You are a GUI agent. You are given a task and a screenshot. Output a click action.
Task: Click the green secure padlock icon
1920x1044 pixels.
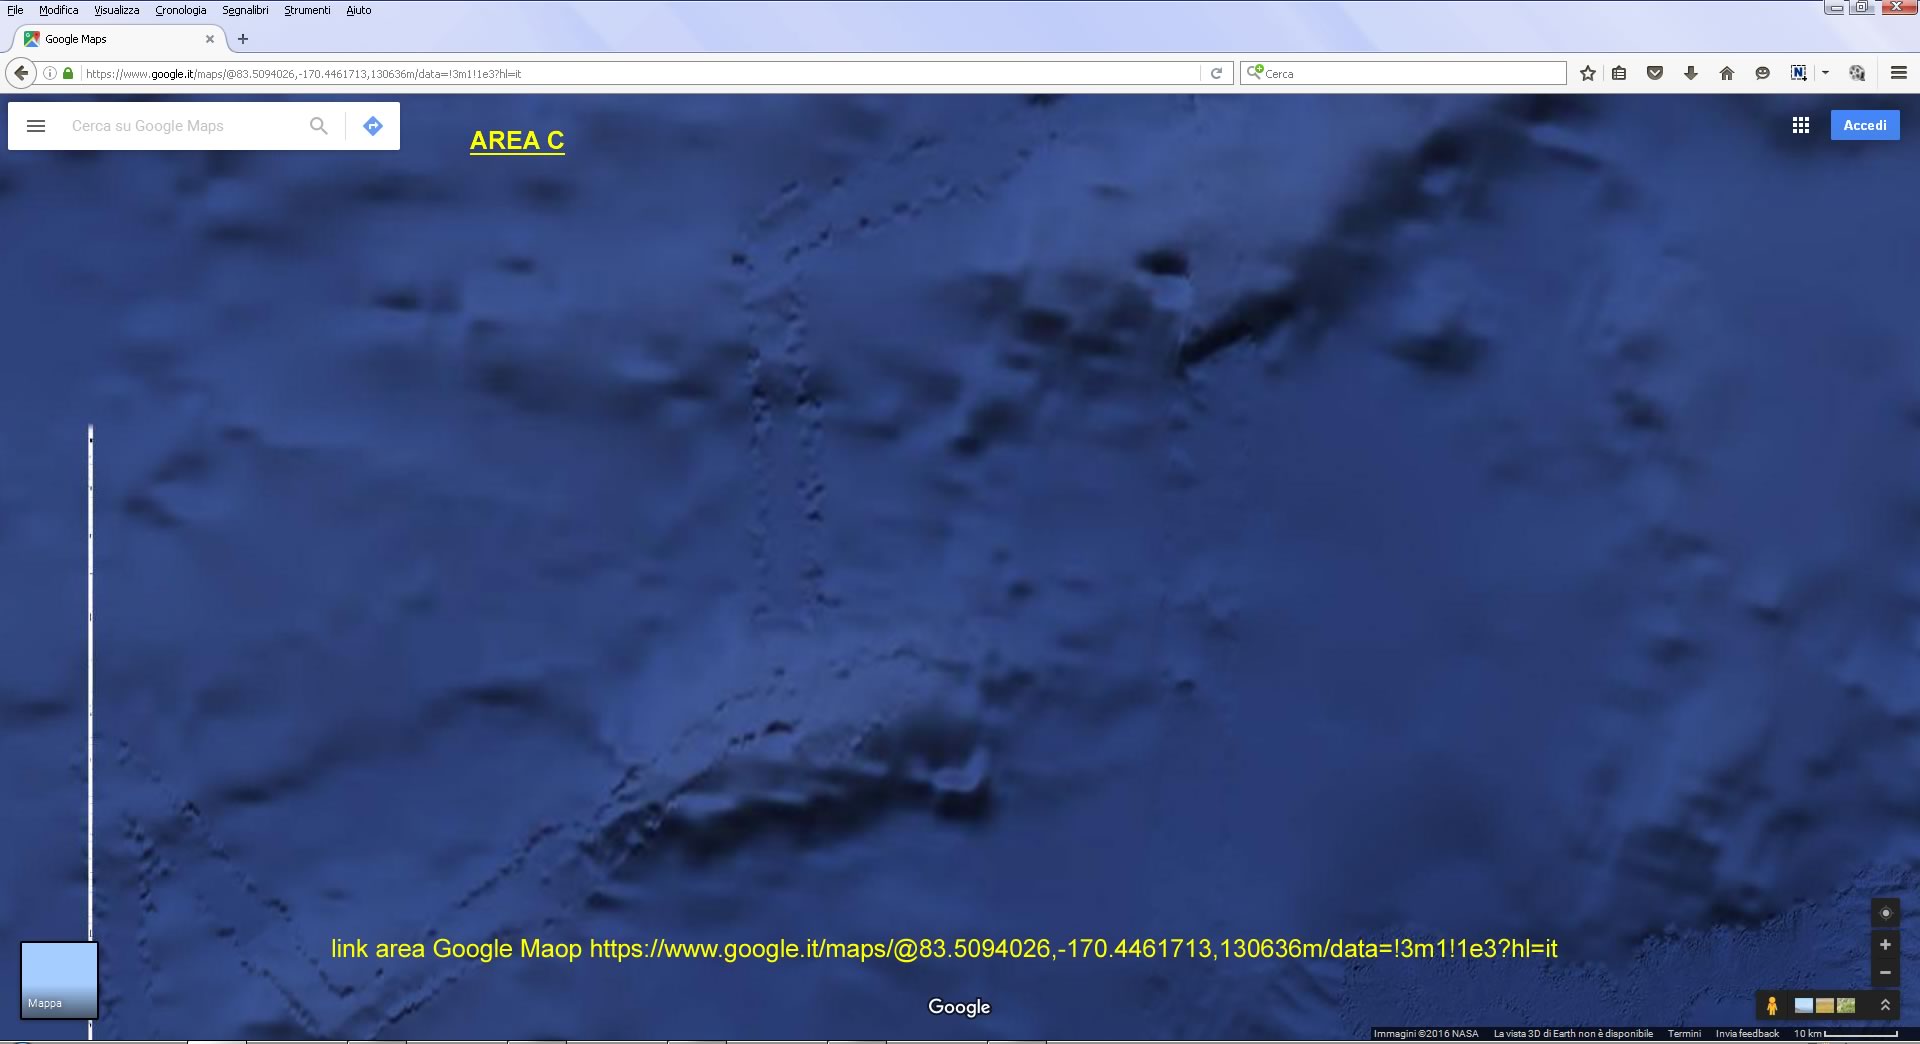click(68, 73)
